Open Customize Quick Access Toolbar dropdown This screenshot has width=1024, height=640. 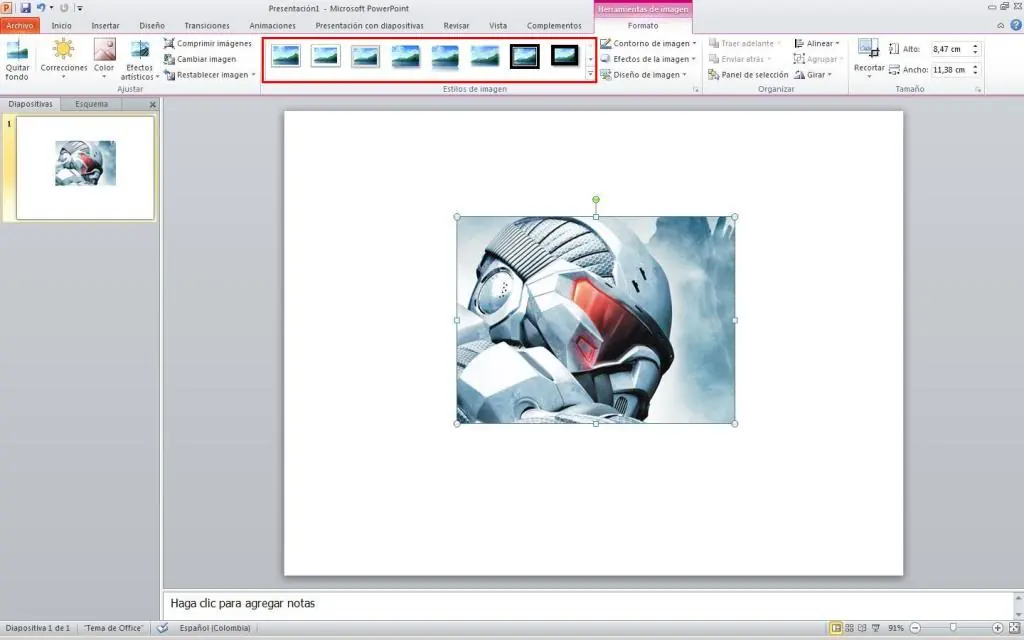coord(80,8)
